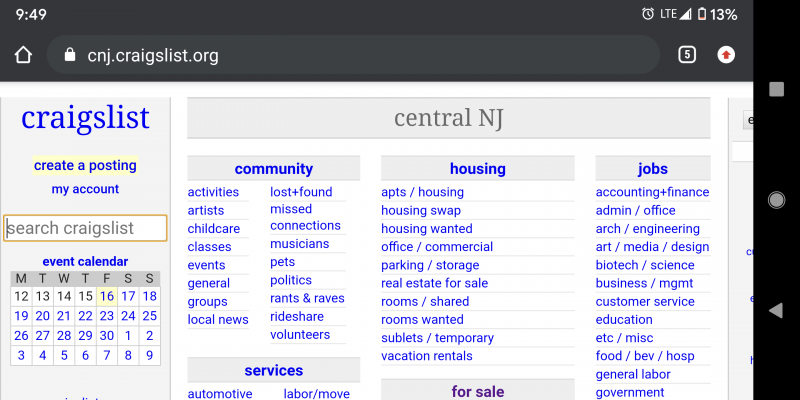Viewport: 800px width, 400px height.
Task: Tap the padlock site security icon
Action: 70,55
